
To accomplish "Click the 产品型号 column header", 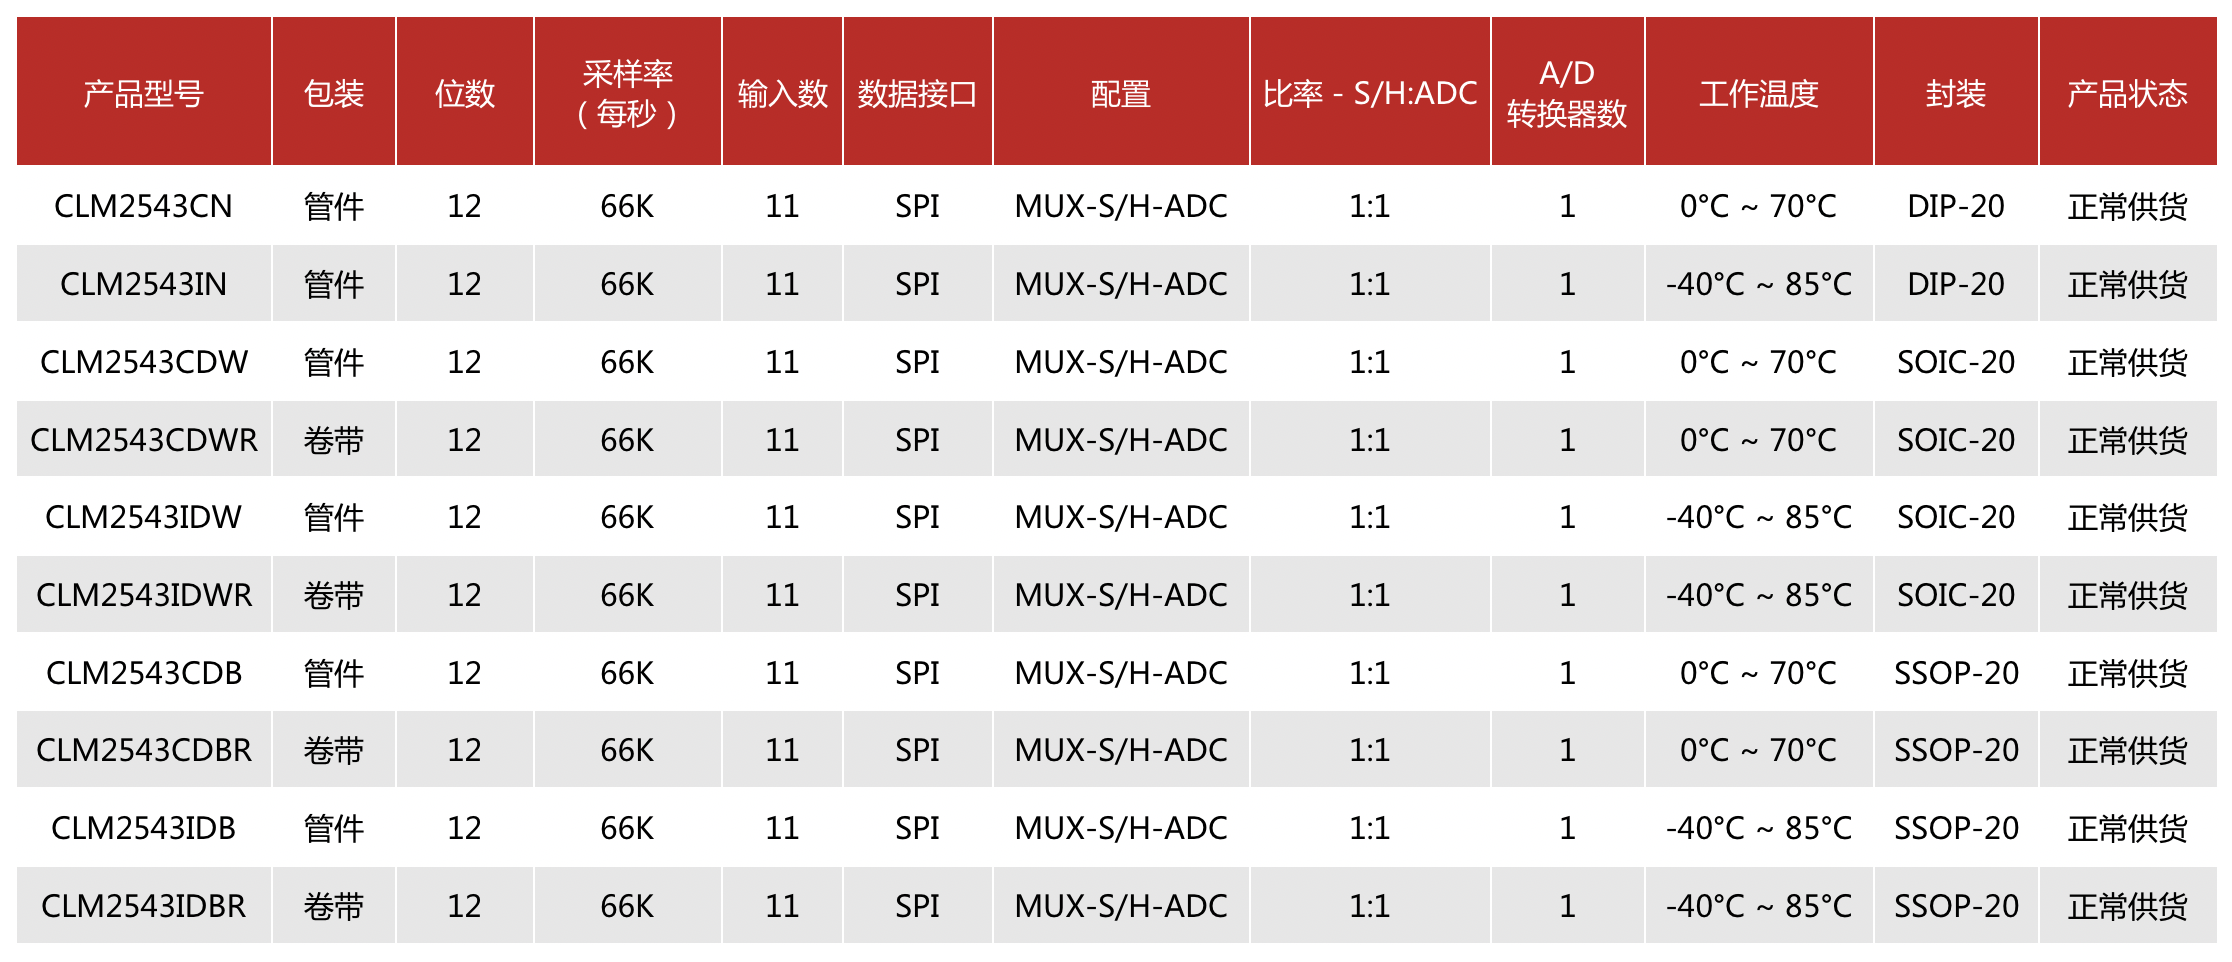I will tap(143, 93).
